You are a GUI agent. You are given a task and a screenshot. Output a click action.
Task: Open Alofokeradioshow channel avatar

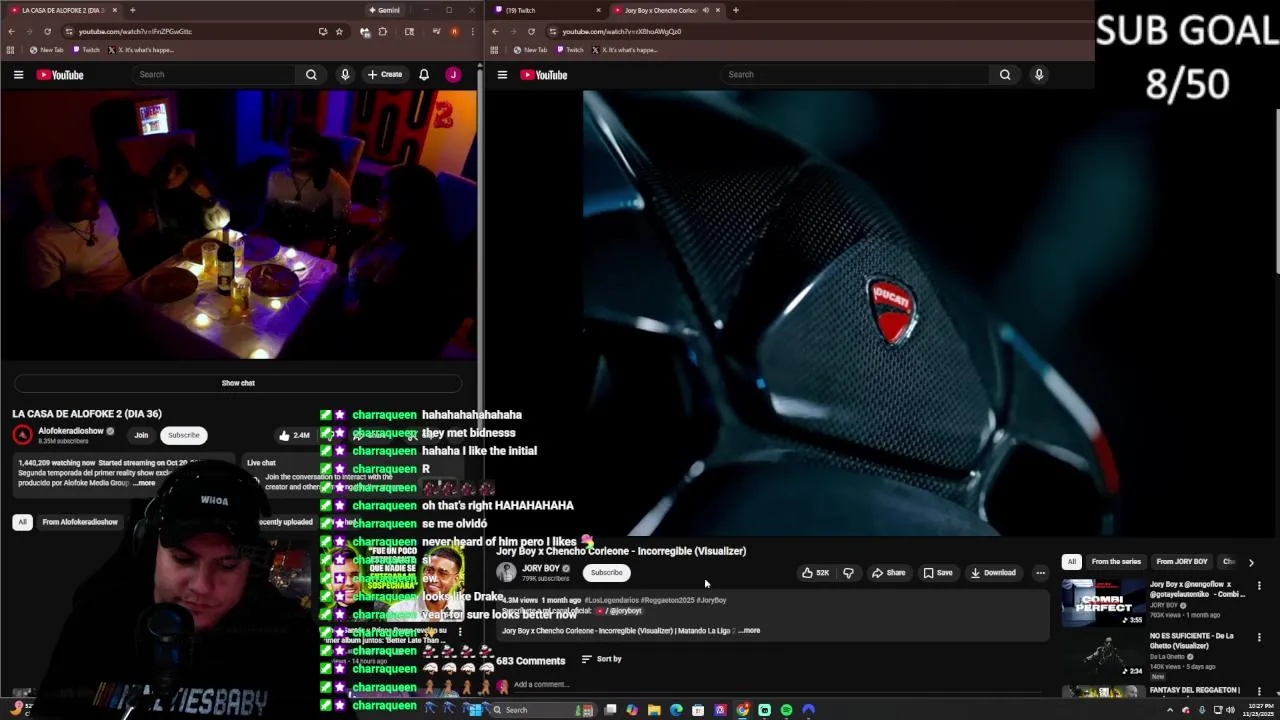(x=22, y=435)
